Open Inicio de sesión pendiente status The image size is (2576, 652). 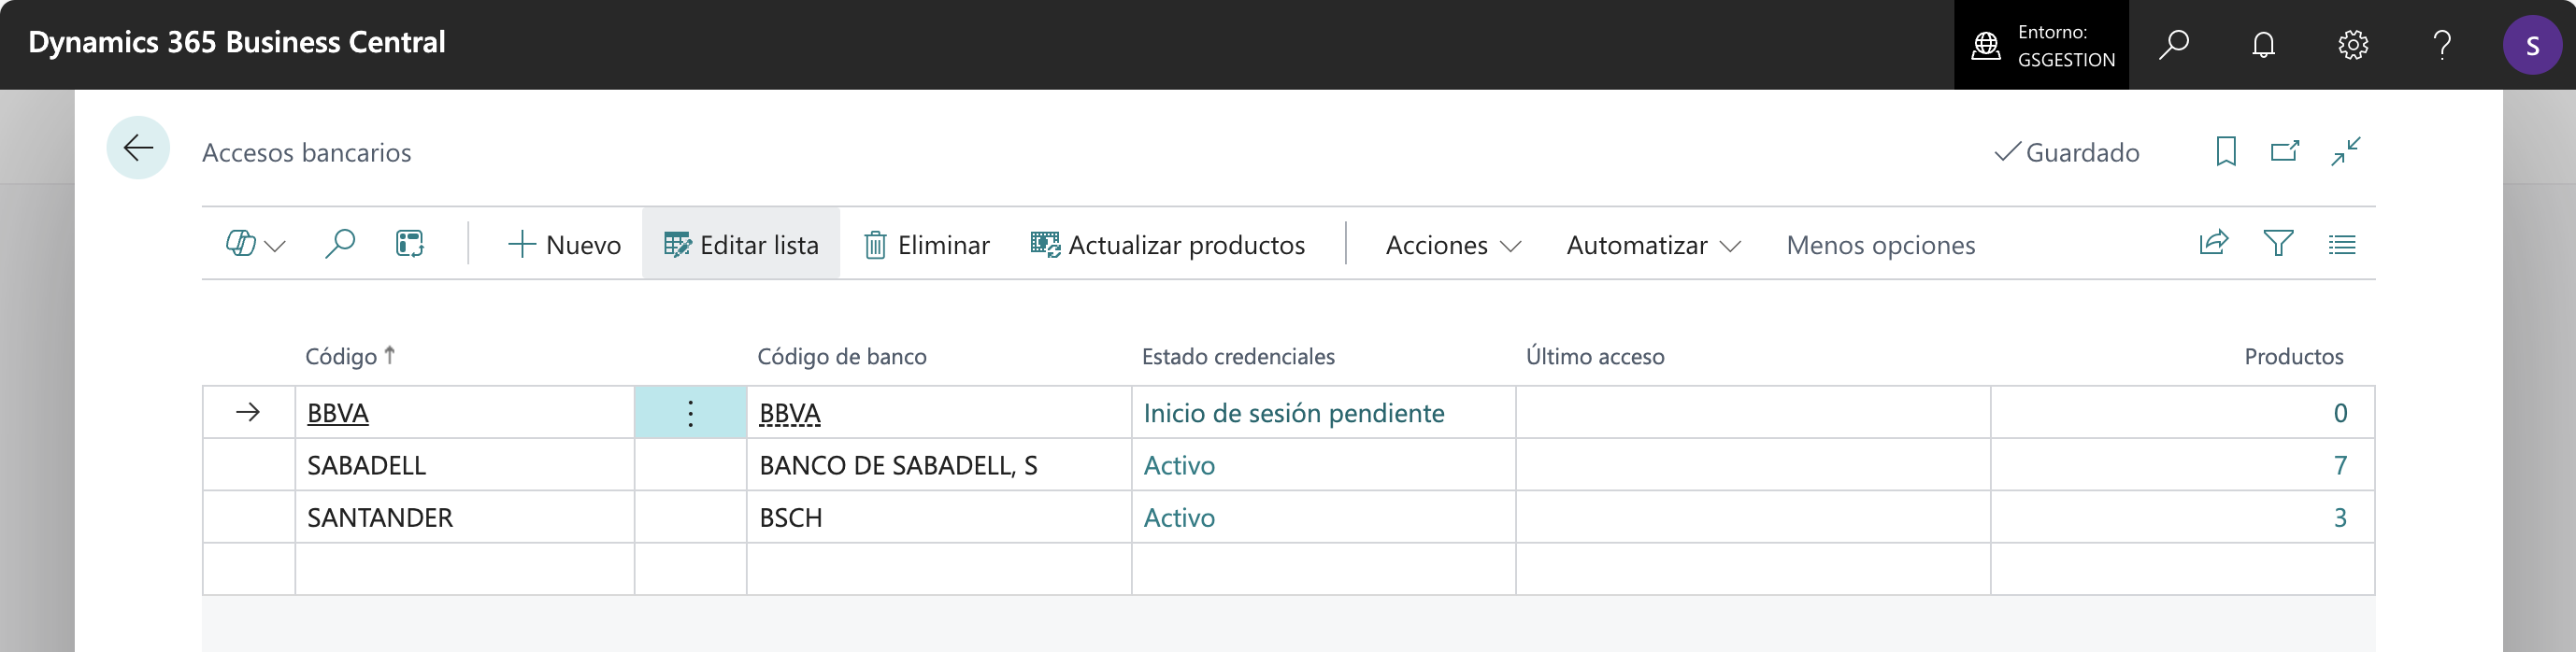[1293, 413]
